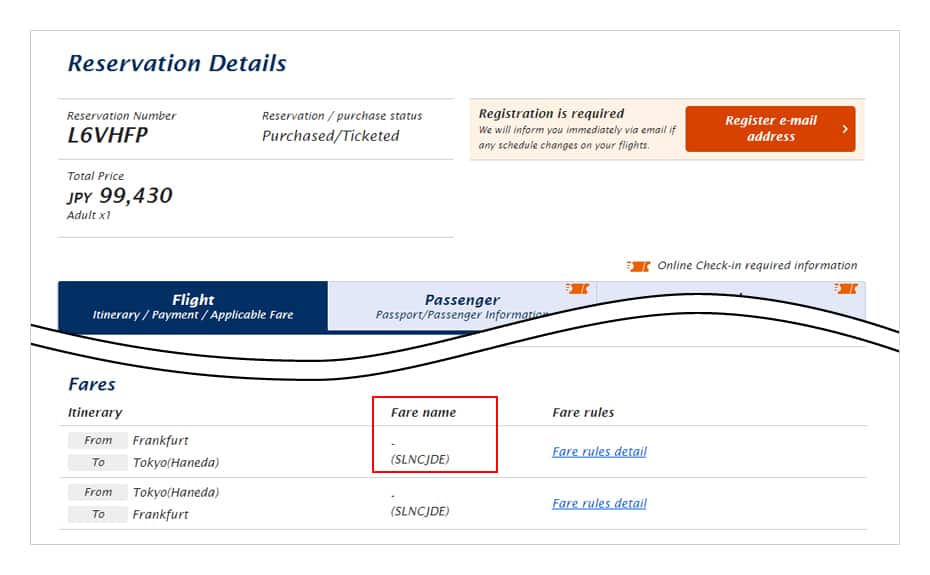Click the Registration is required notice text
The width and height of the screenshot is (930, 575).
coord(551,114)
